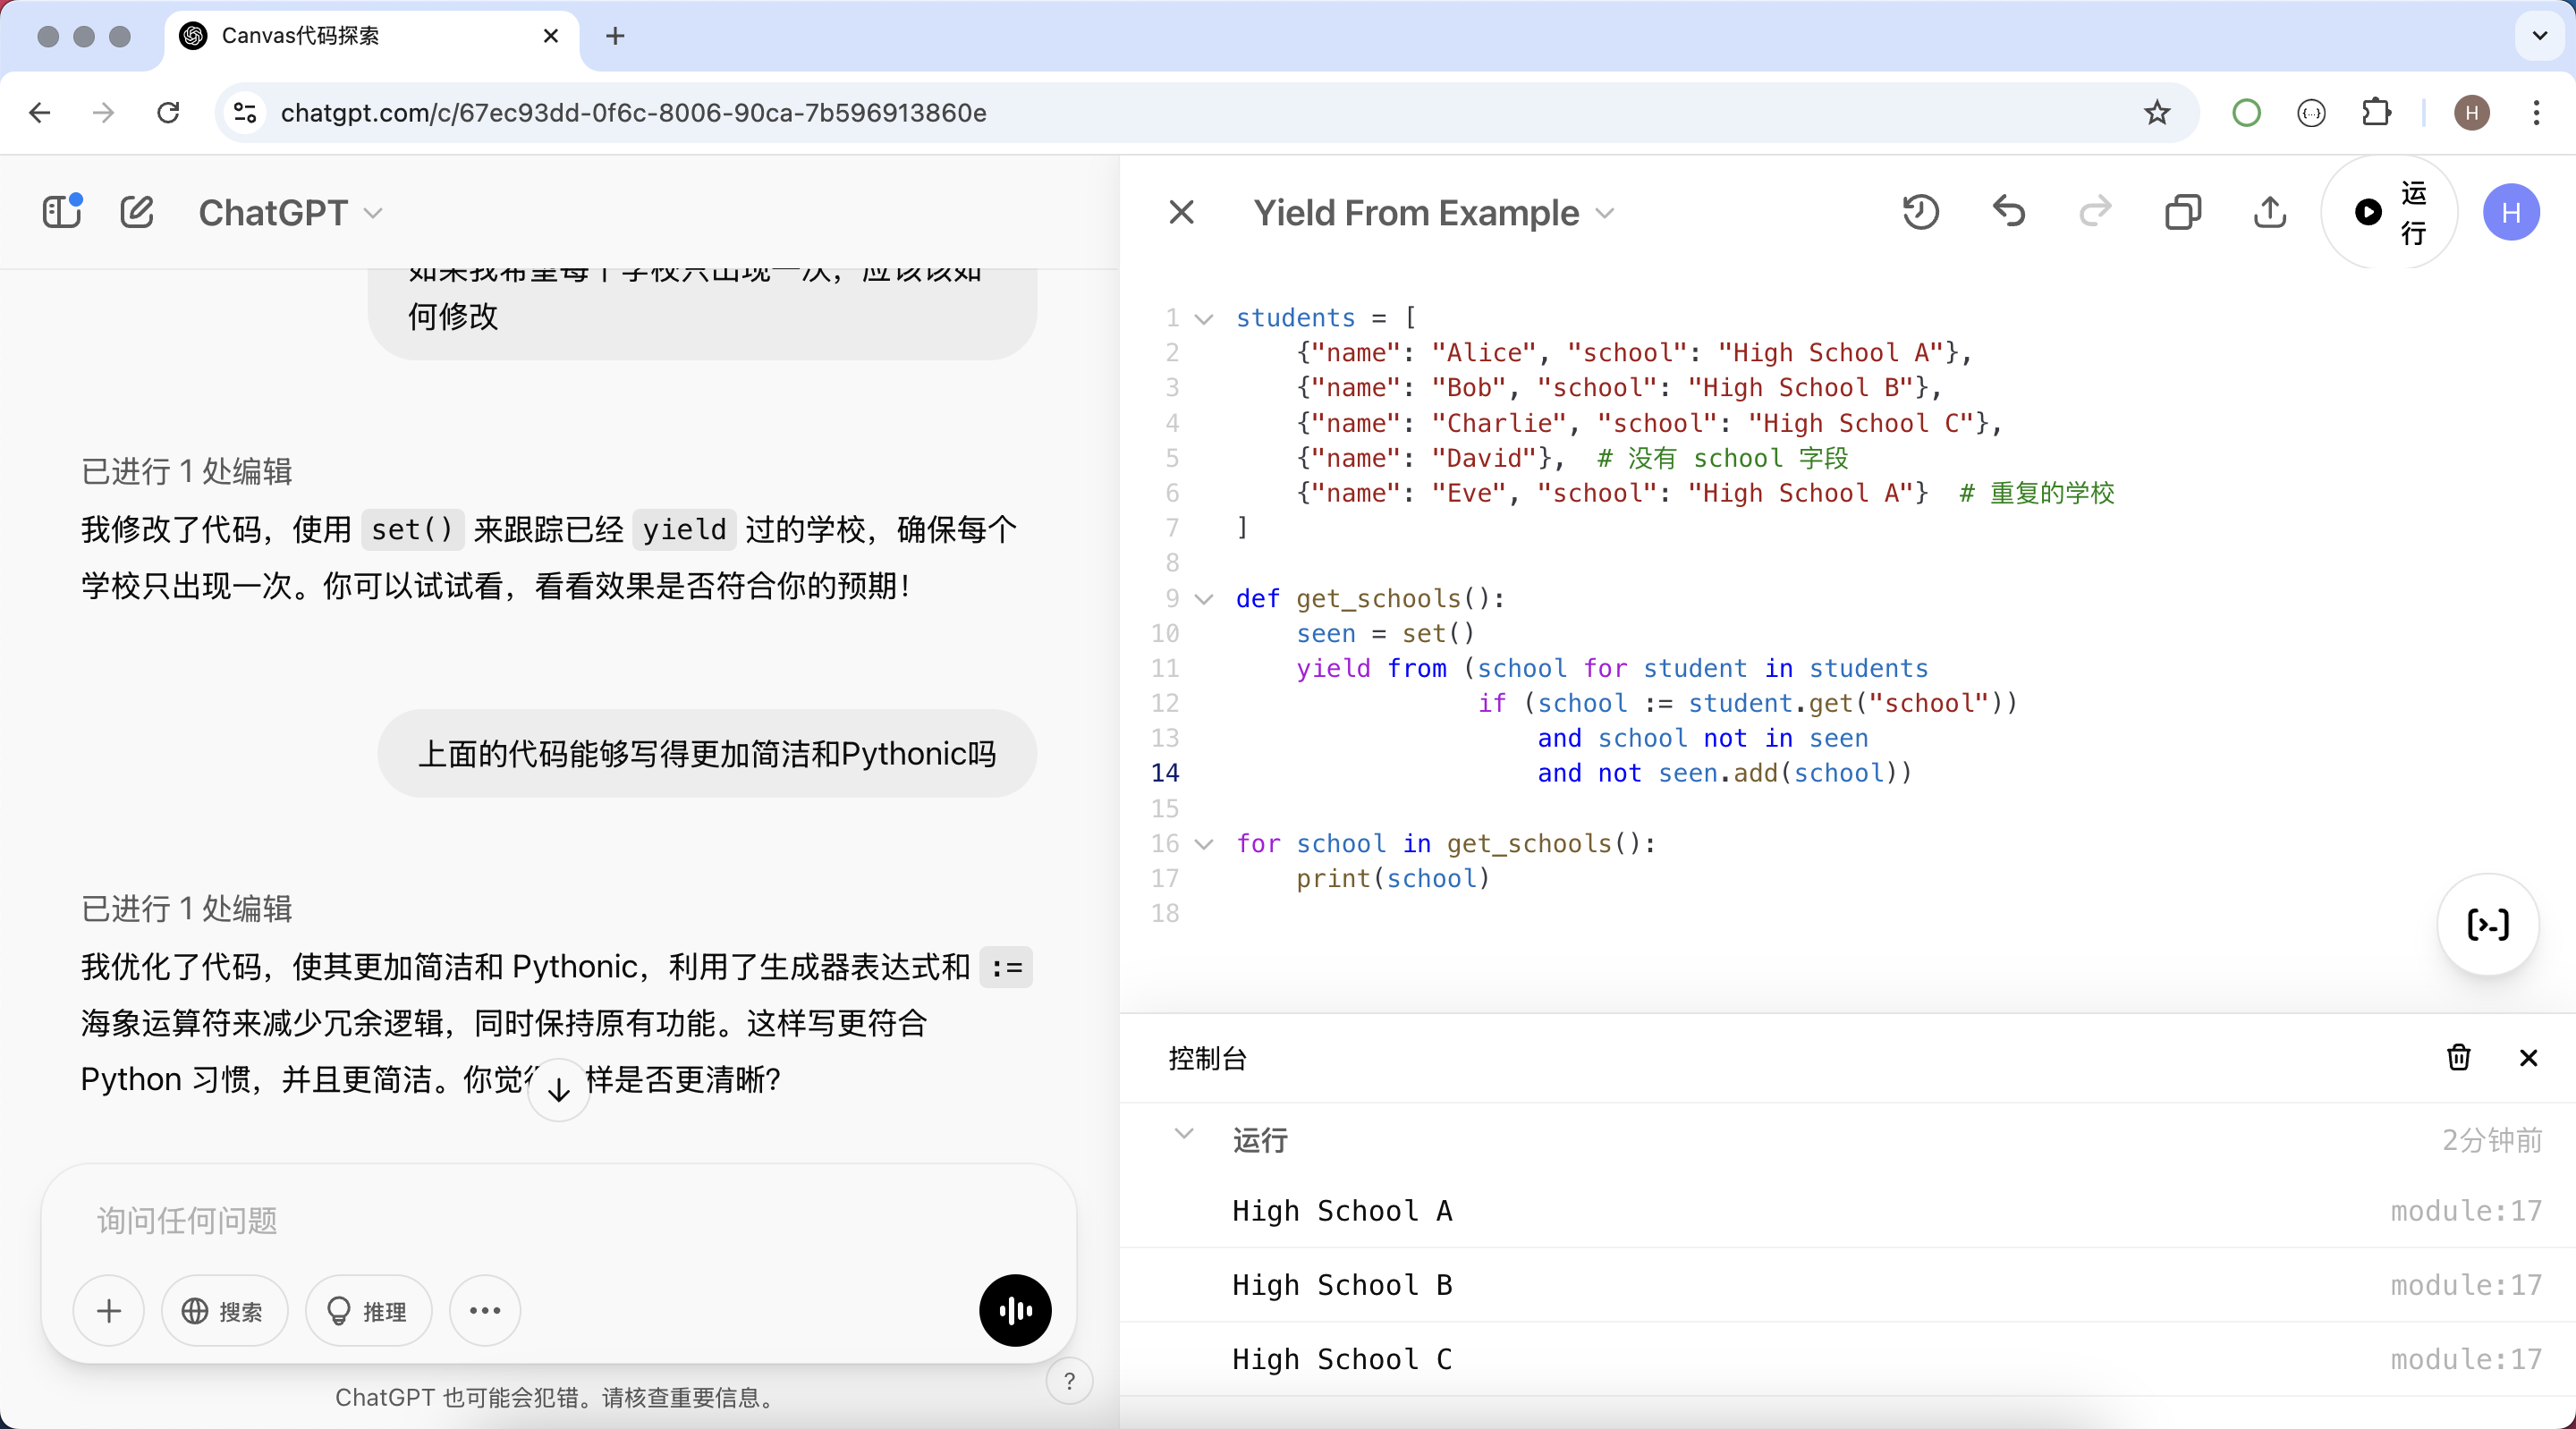
Task: Share the canvas via upload icon
Action: pyautogui.click(x=2270, y=212)
